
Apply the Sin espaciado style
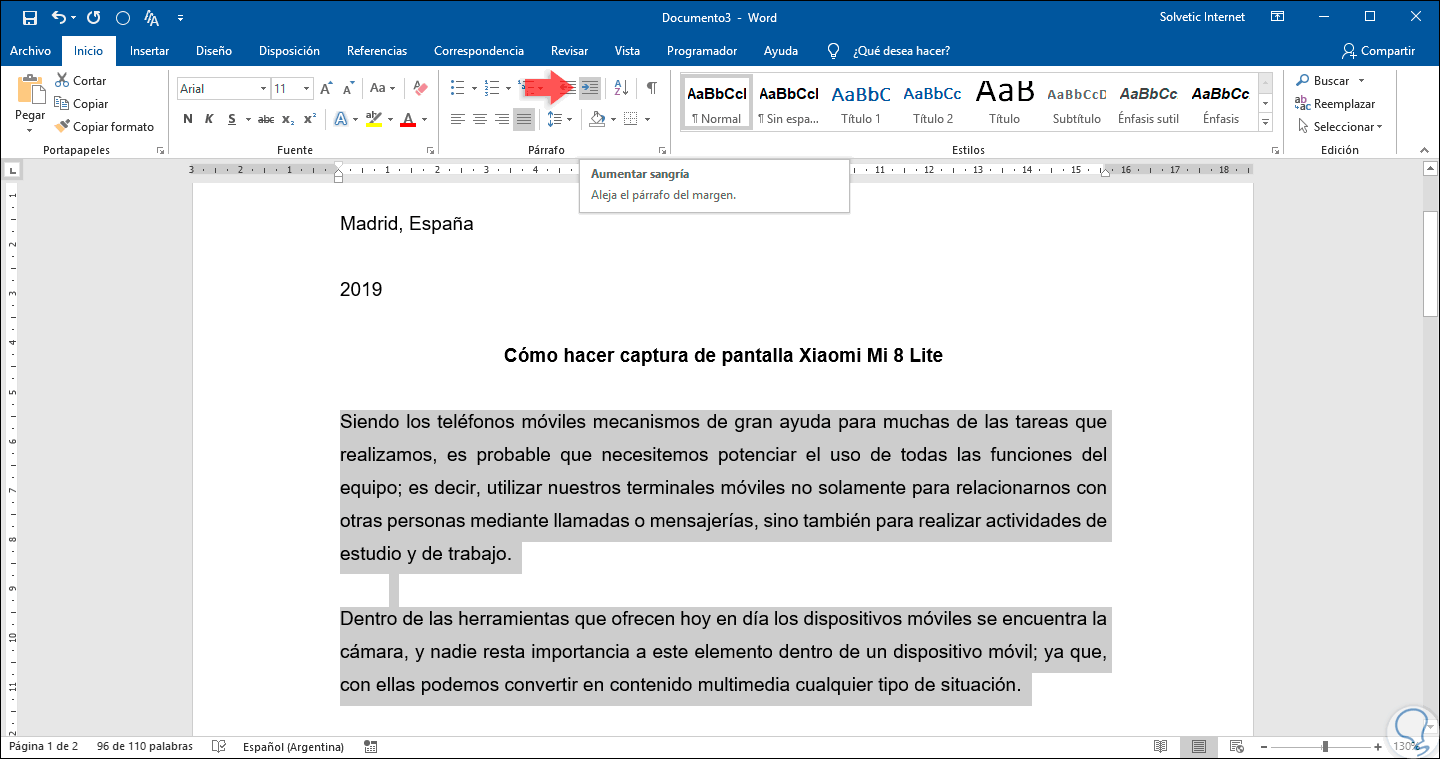pyautogui.click(x=789, y=102)
